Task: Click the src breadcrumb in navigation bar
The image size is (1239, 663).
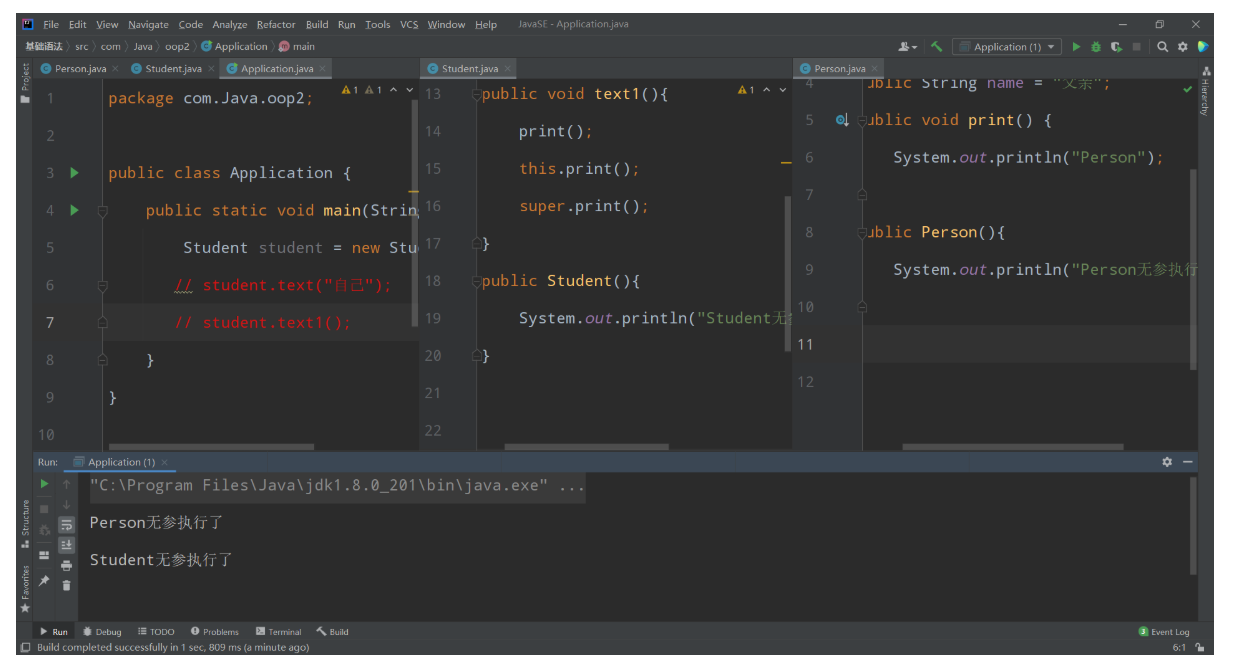Action: tap(82, 47)
